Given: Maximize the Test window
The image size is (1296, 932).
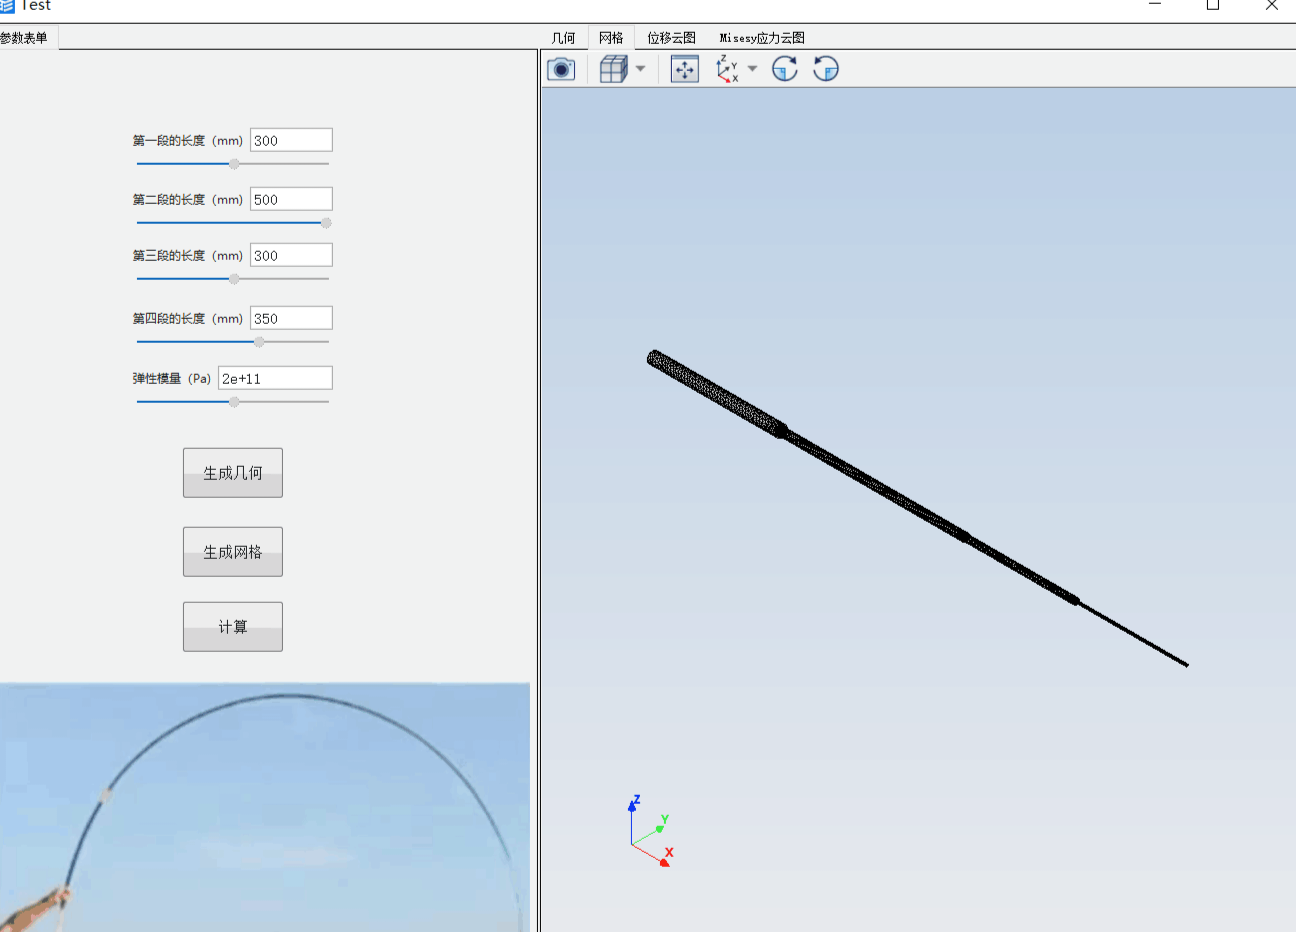Looking at the screenshot, I should [x=1213, y=5].
